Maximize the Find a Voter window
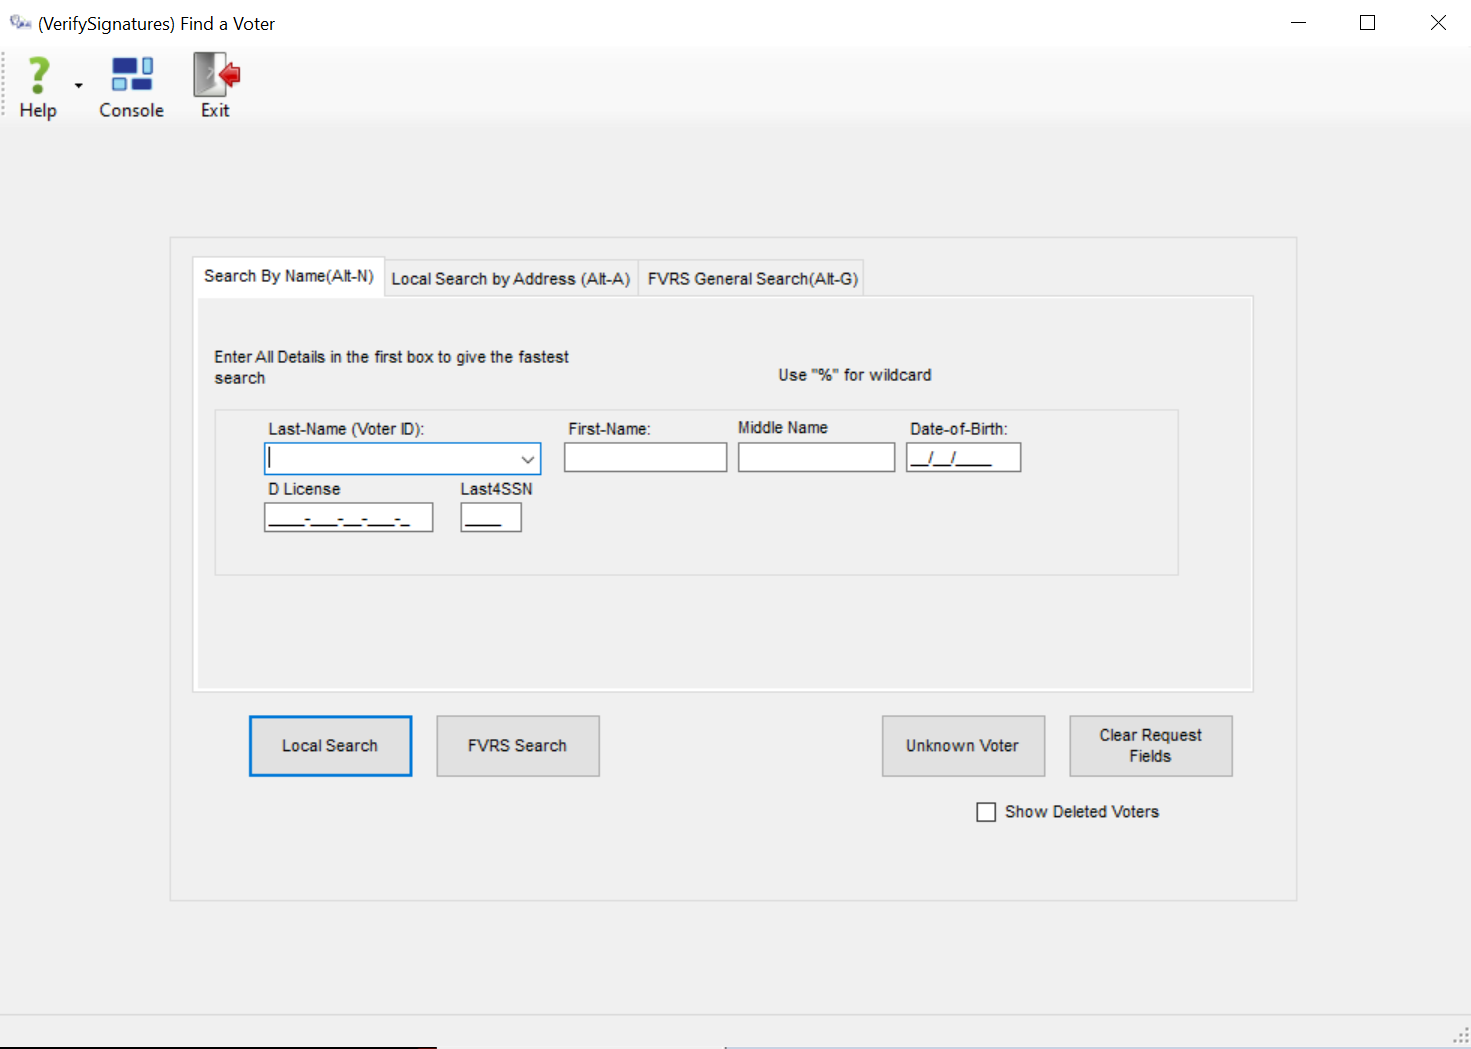This screenshot has width=1471, height=1049. point(1367,23)
